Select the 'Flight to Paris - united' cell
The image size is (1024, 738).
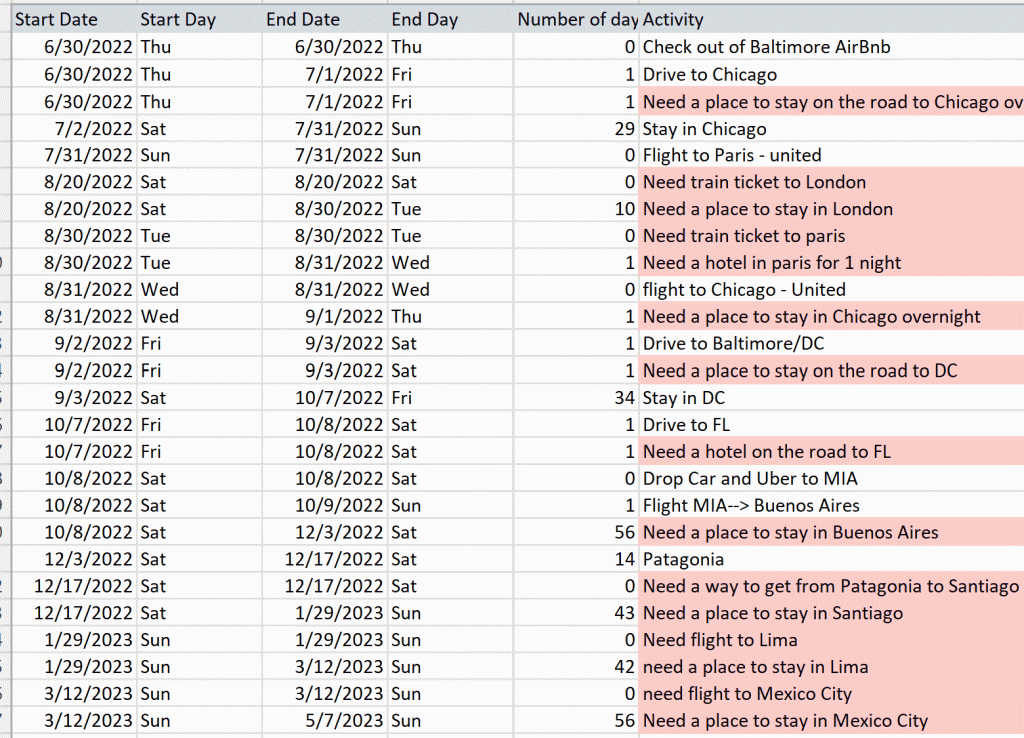coord(732,155)
